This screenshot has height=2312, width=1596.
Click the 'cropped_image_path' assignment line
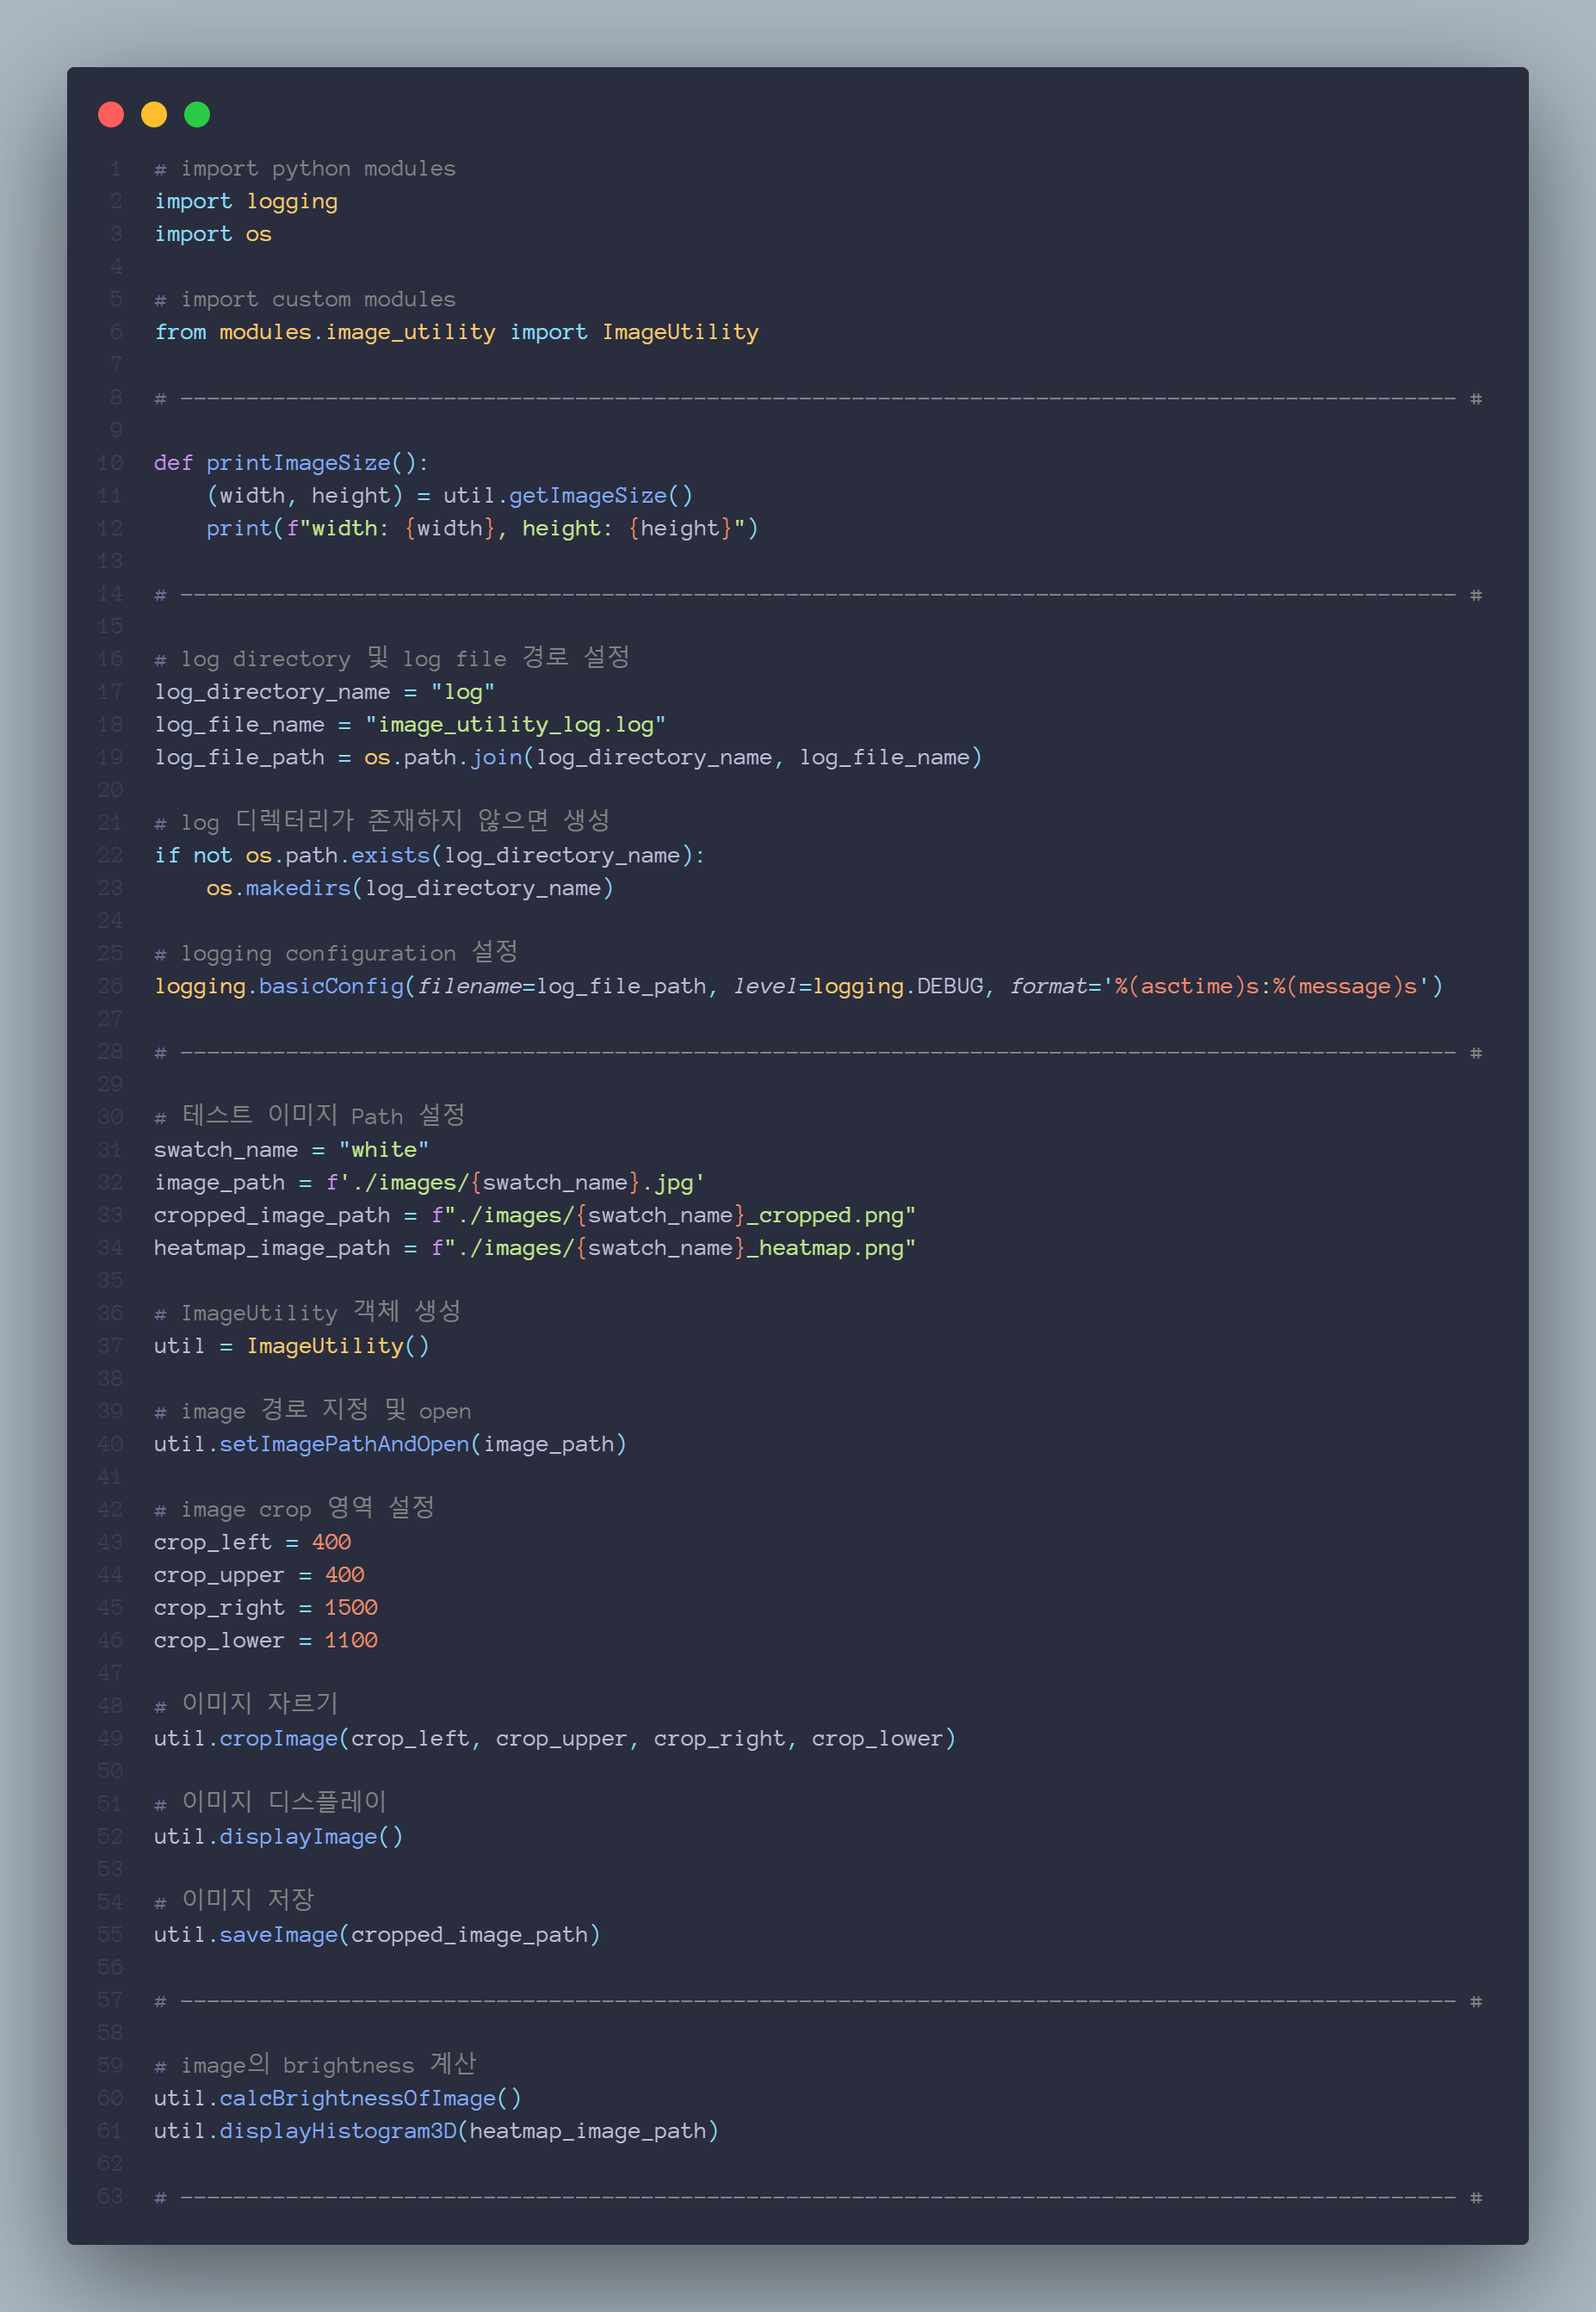[x=535, y=1215]
